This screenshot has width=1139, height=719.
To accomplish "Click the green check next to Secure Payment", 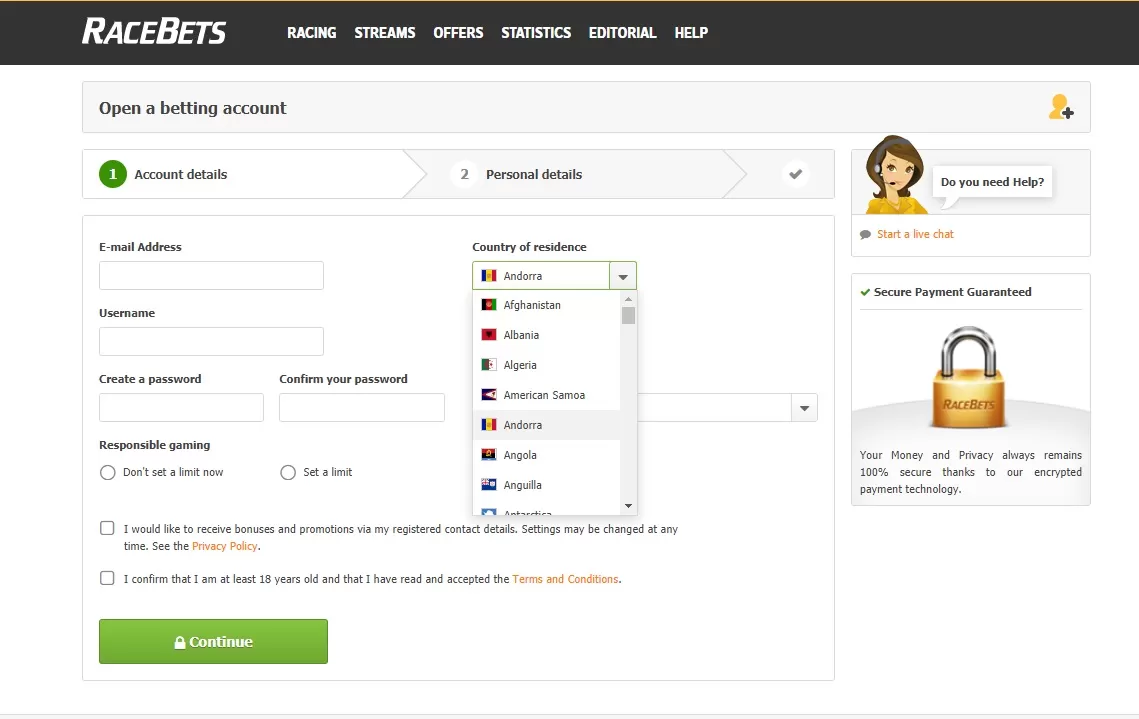I will (865, 292).
